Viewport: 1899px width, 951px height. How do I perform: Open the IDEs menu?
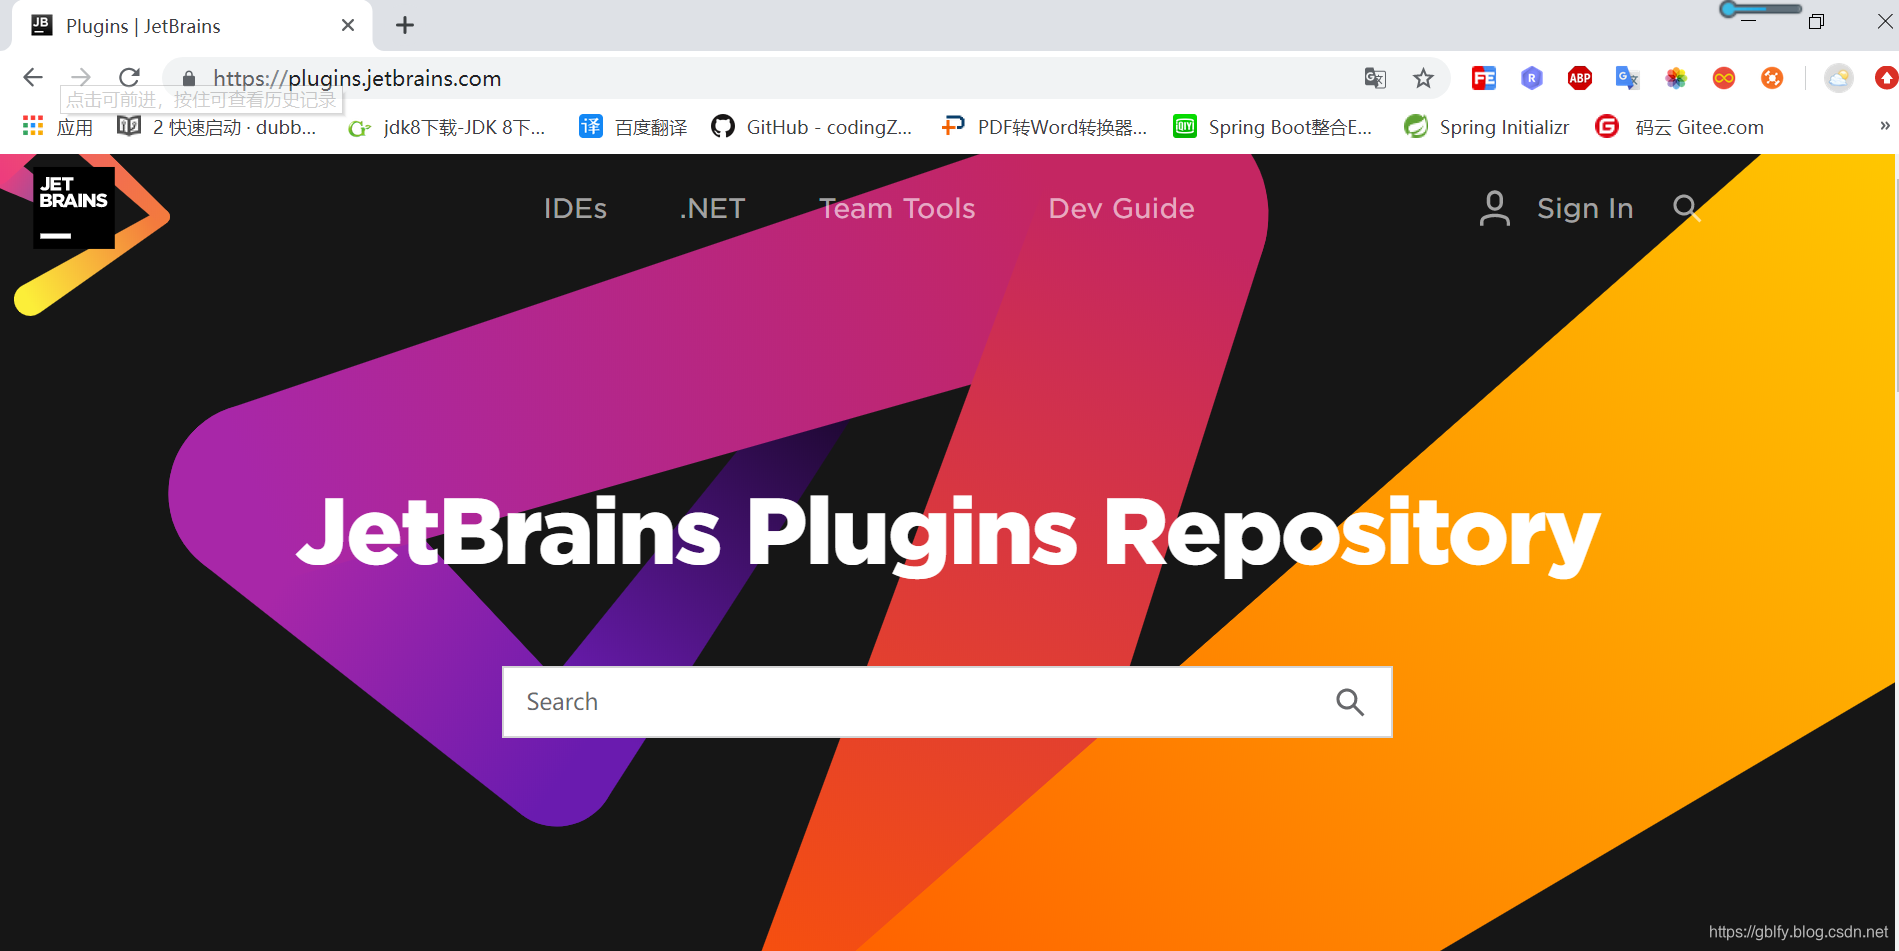point(575,208)
